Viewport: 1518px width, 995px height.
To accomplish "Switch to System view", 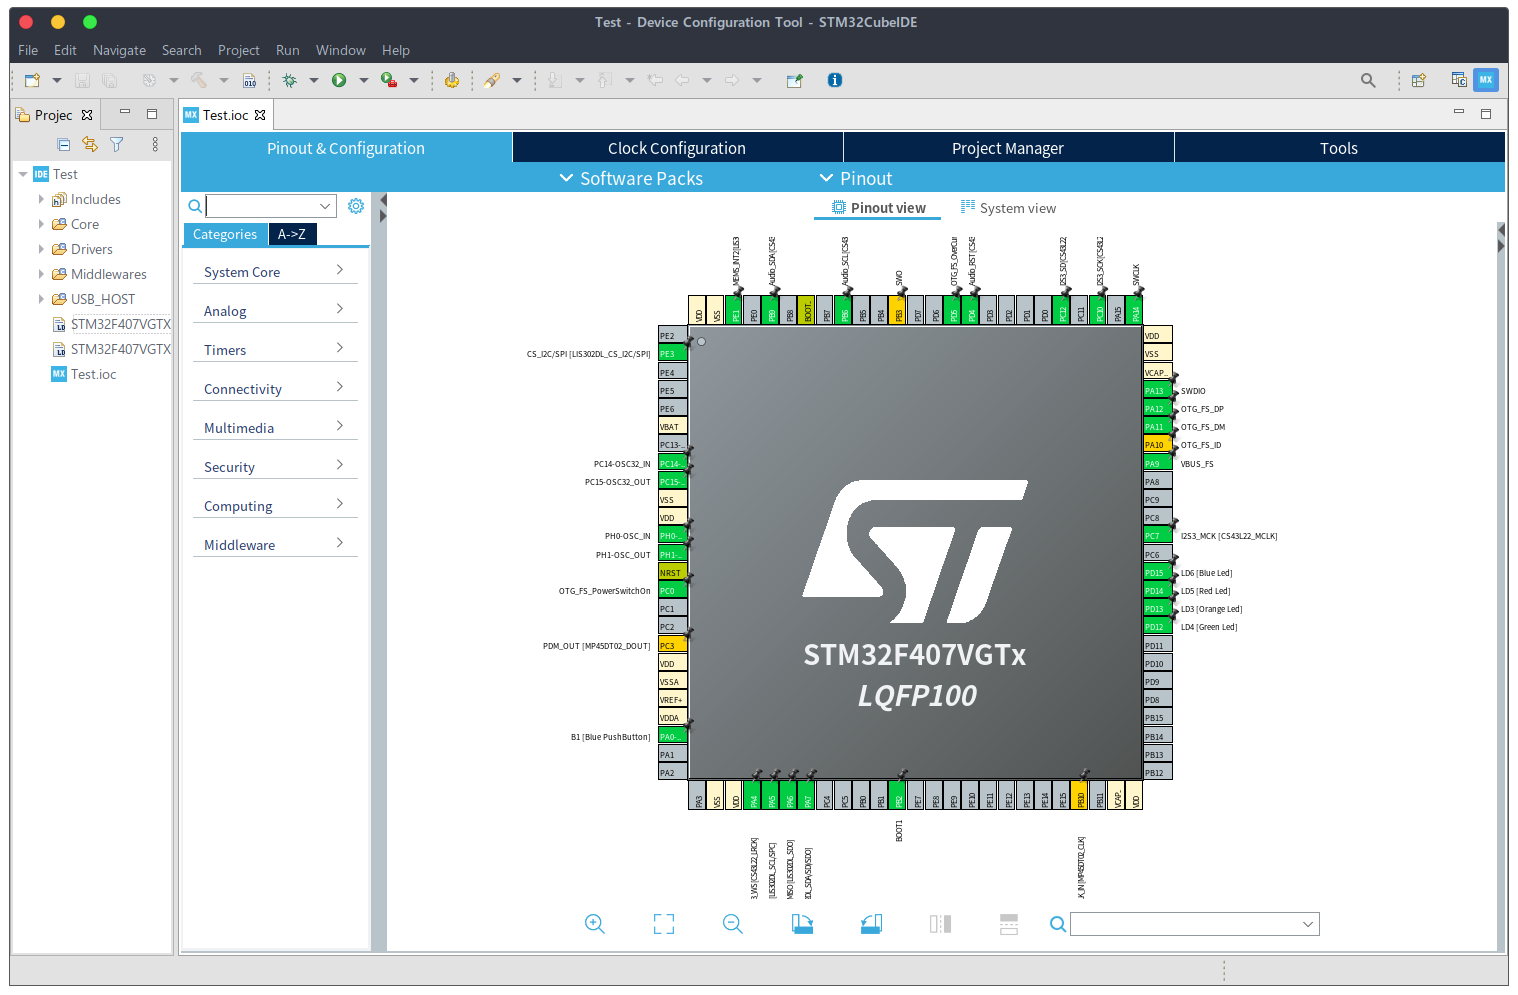I will coord(1008,208).
